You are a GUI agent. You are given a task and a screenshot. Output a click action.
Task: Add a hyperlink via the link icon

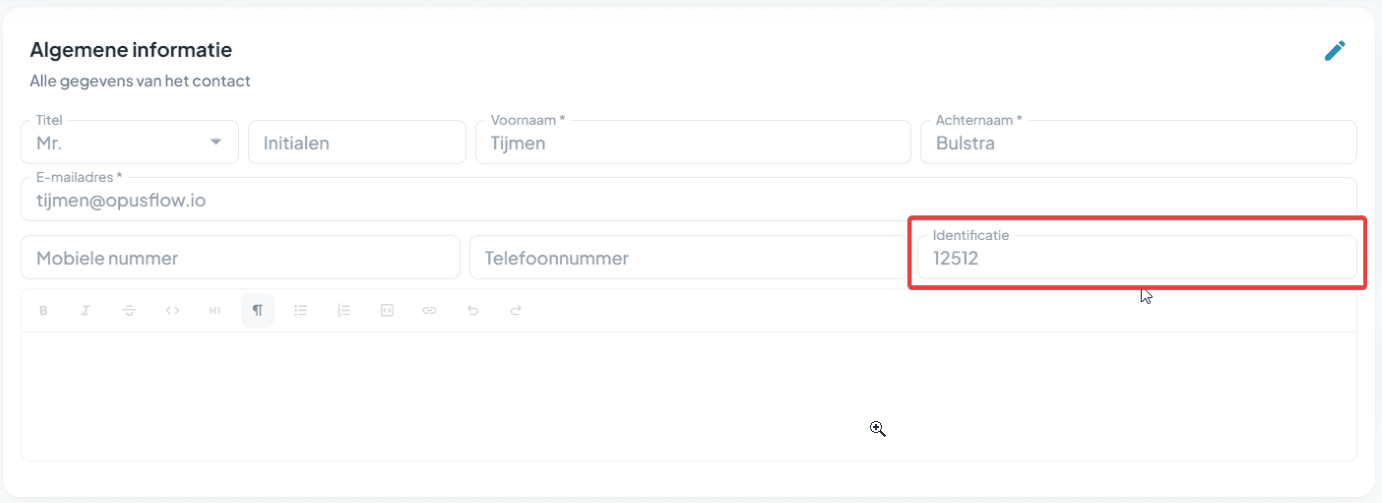[x=430, y=311]
